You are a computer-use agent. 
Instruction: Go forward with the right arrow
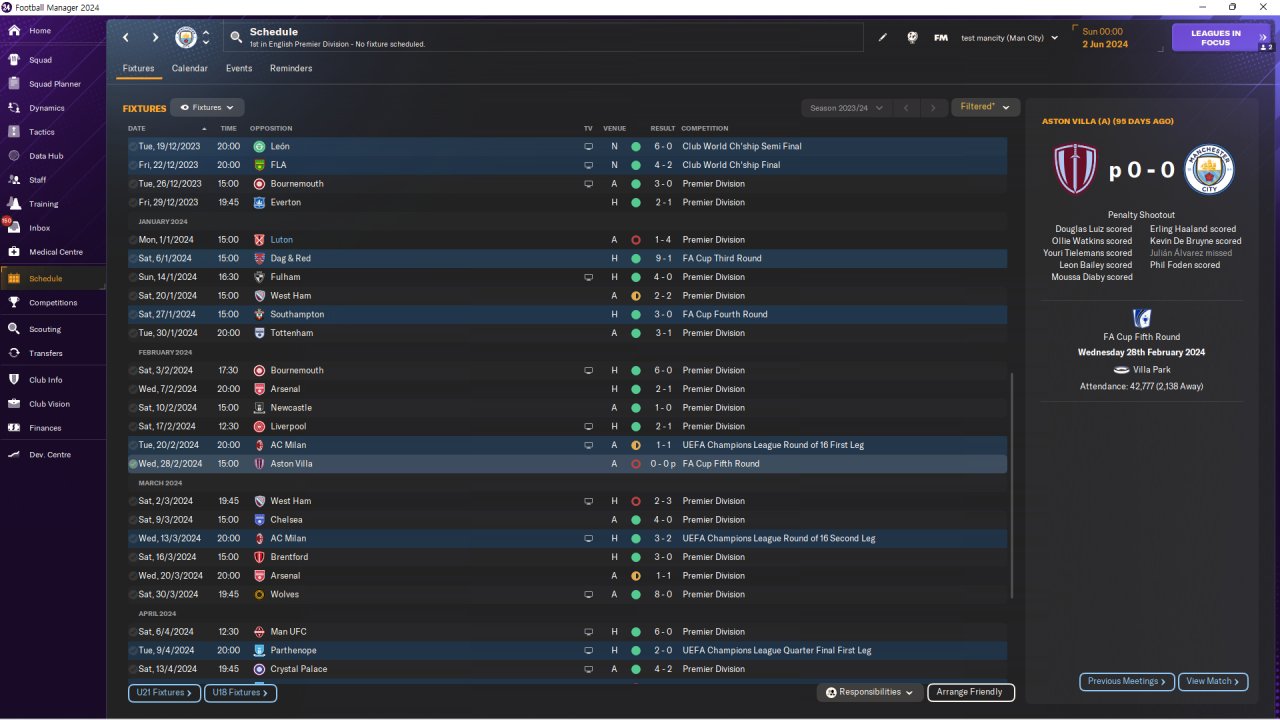[155, 38]
